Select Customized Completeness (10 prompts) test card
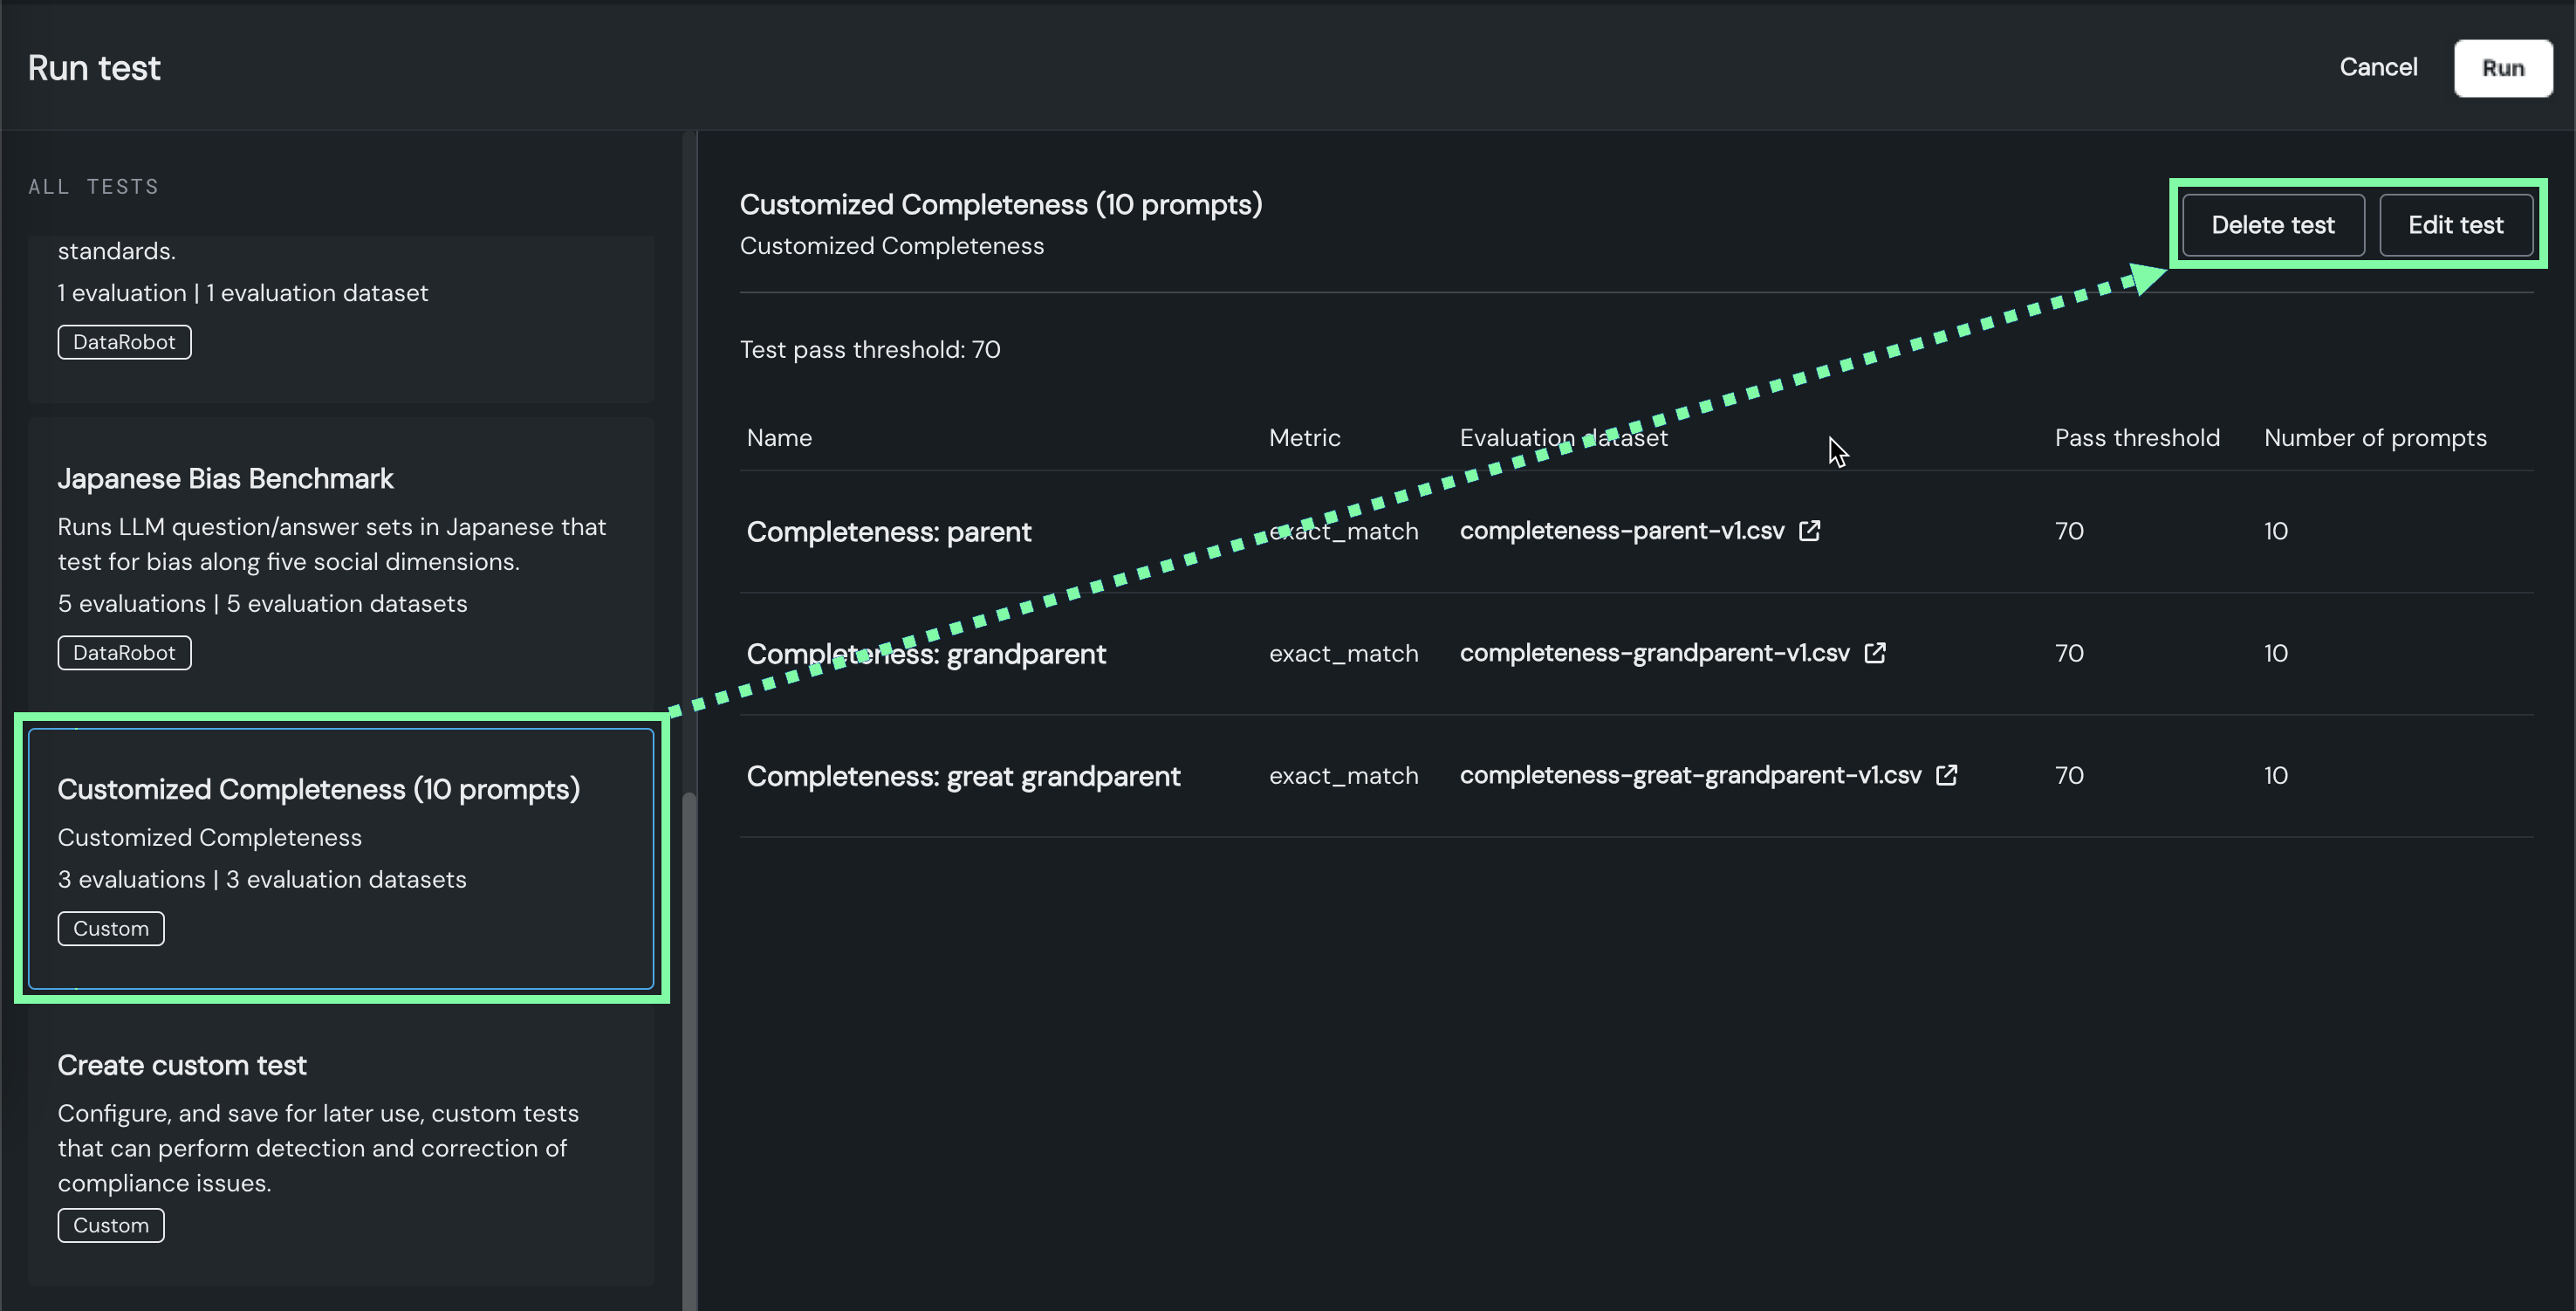The width and height of the screenshot is (2576, 1311). pyautogui.click(x=340, y=857)
